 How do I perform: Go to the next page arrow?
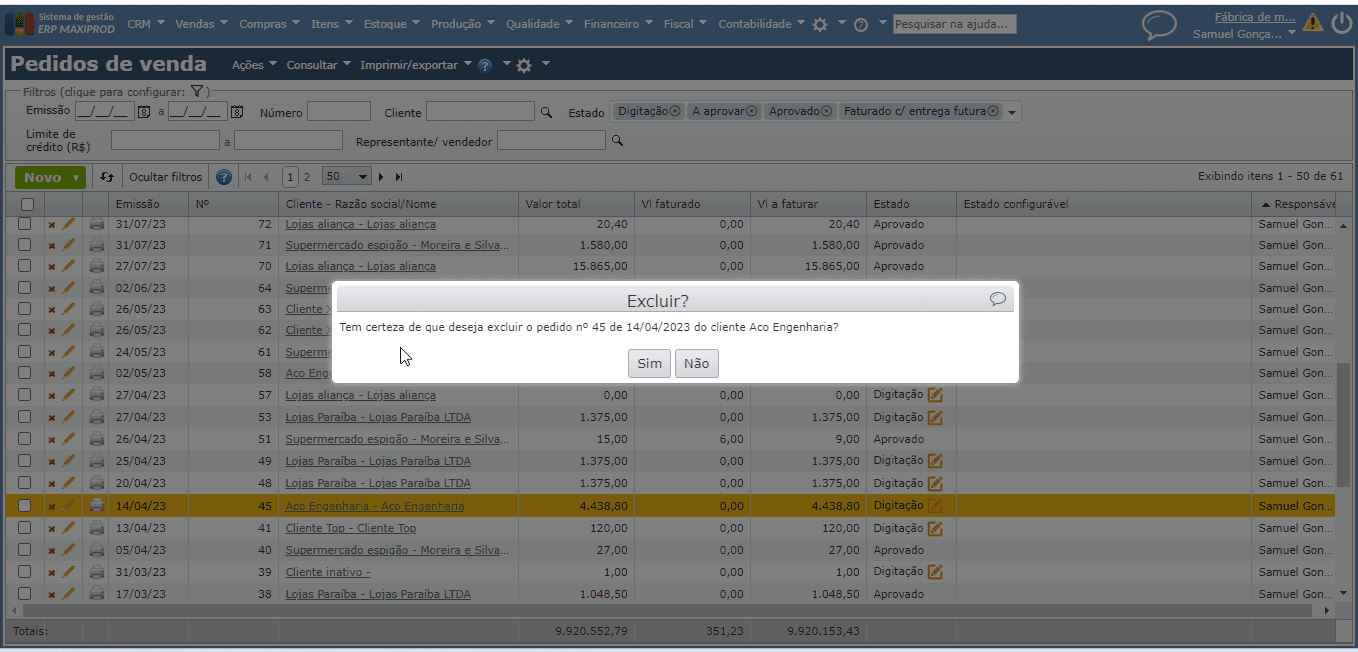click(x=381, y=177)
